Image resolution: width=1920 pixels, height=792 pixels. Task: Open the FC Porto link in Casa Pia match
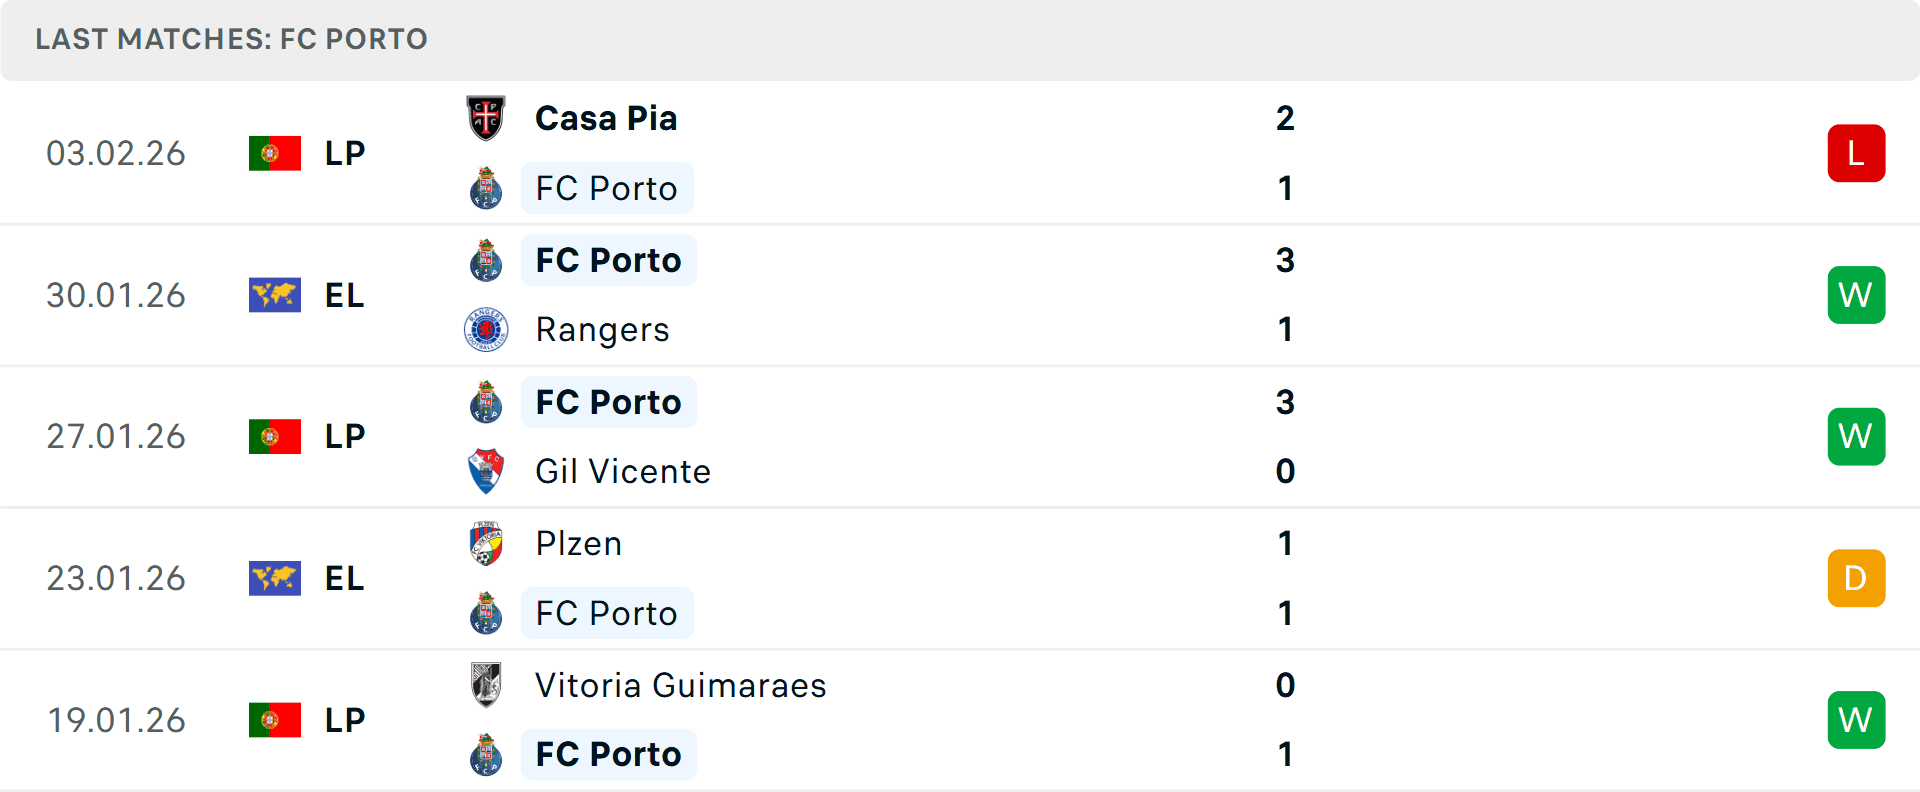[x=606, y=188]
